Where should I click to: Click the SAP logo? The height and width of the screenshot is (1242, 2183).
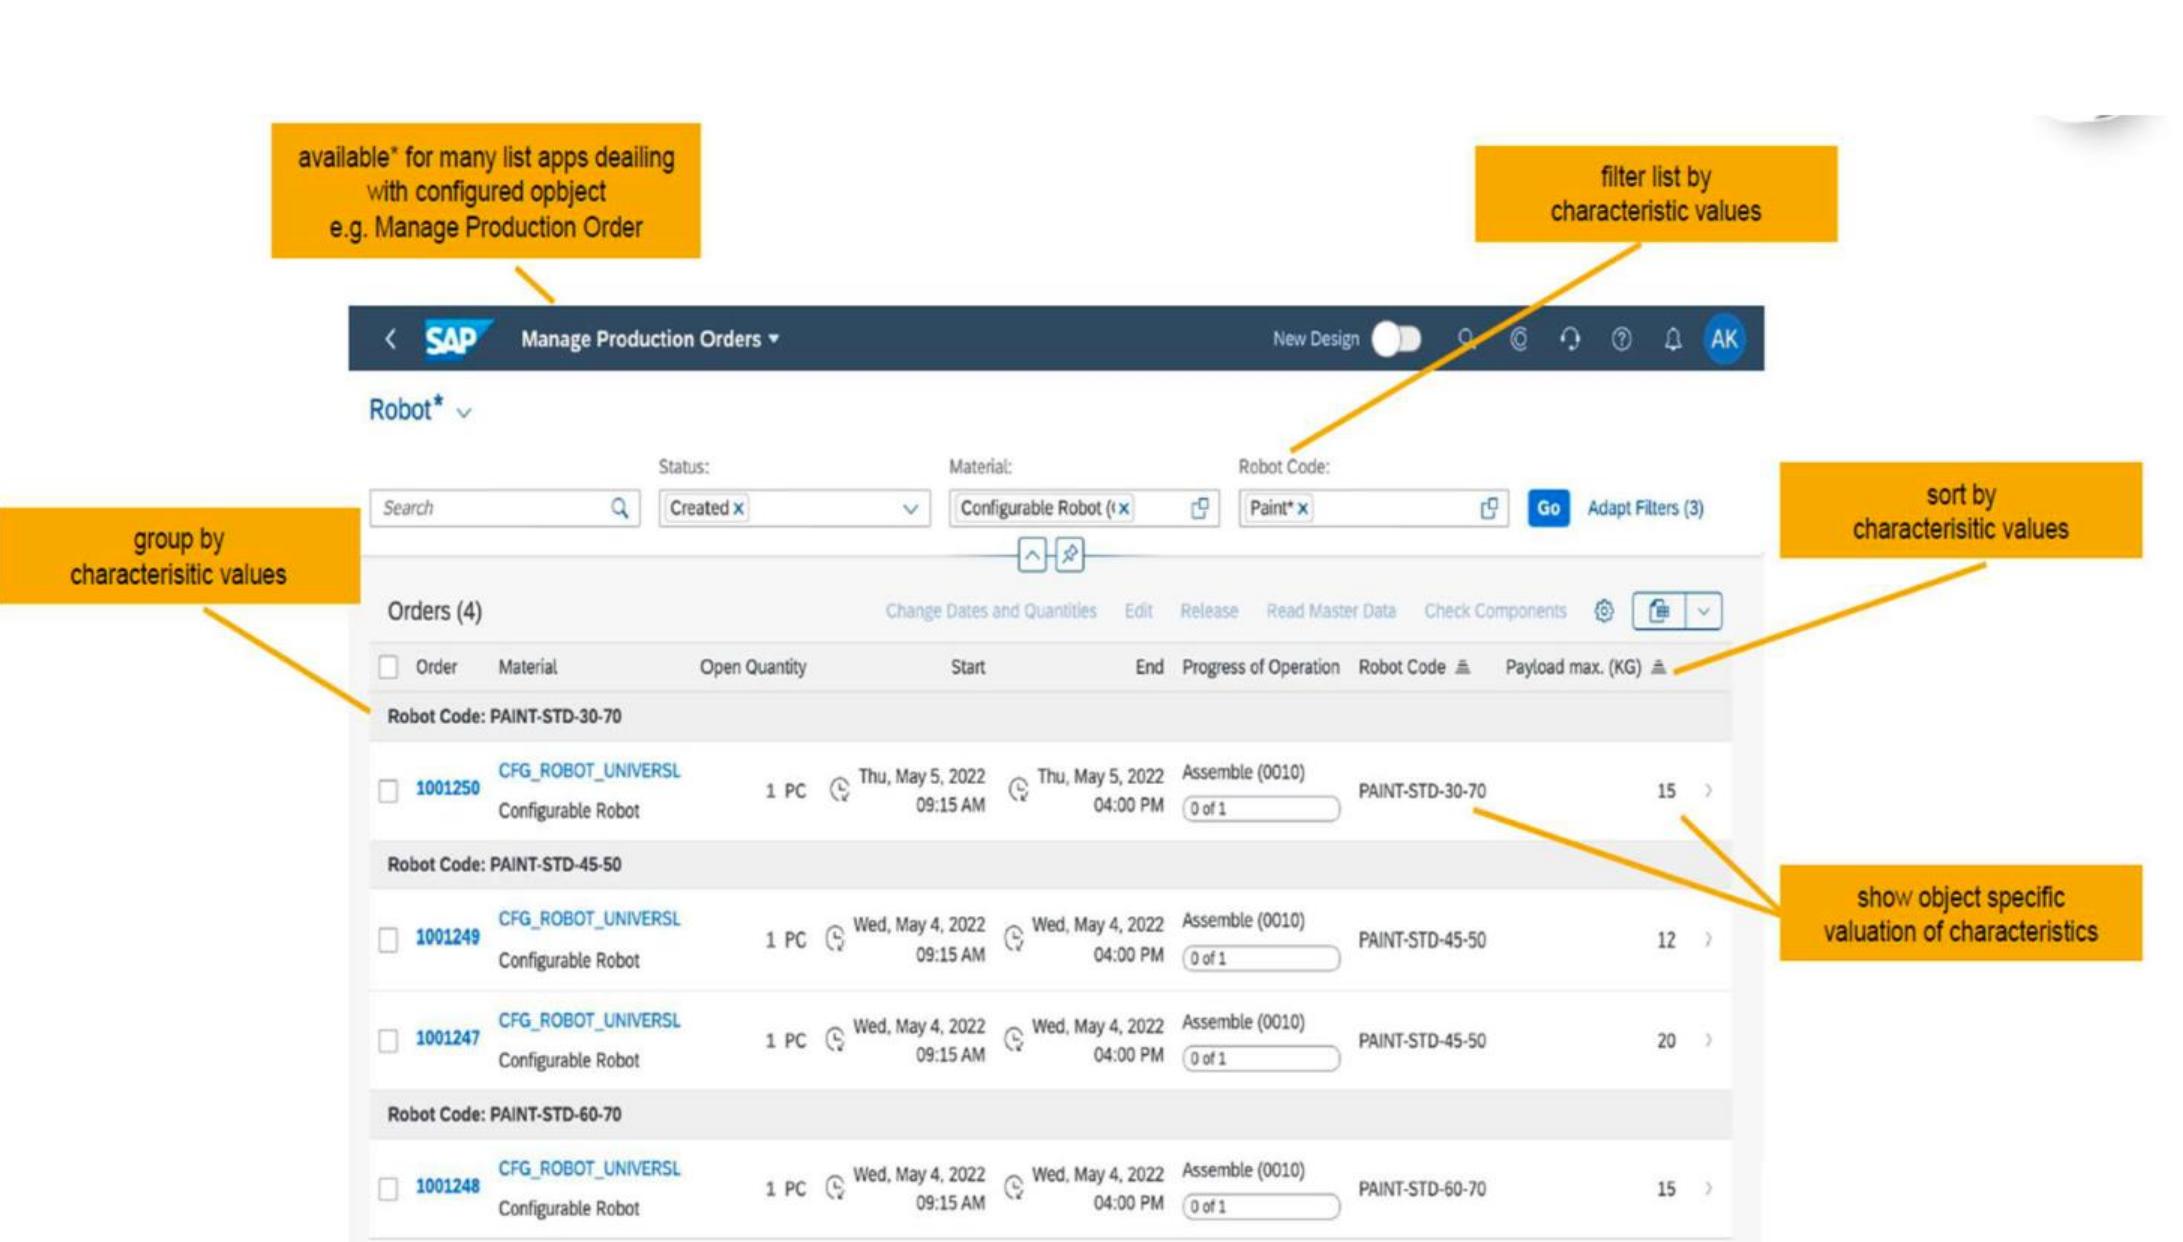pyautogui.click(x=457, y=339)
